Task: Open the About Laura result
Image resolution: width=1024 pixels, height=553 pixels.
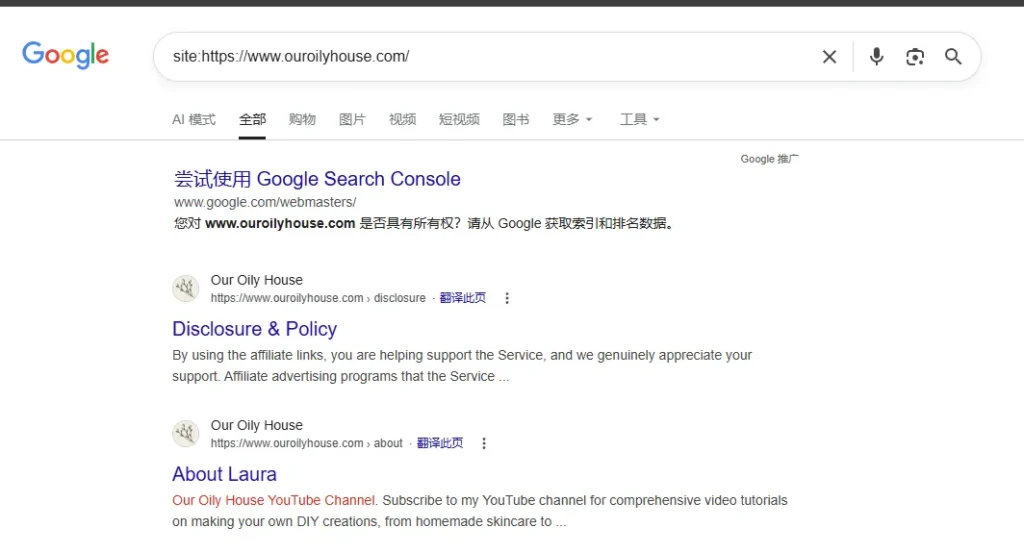Action: (x=225, y=474)
